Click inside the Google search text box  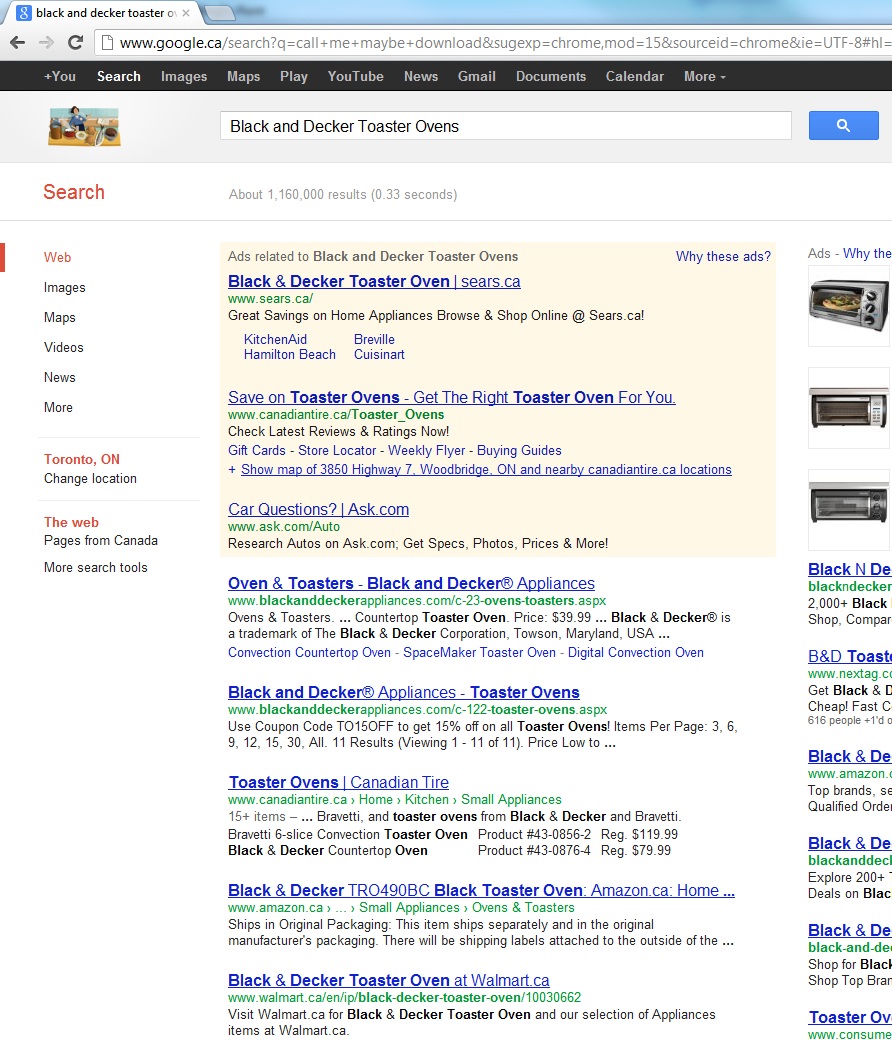pyautogui.click(x=505, y=126)
